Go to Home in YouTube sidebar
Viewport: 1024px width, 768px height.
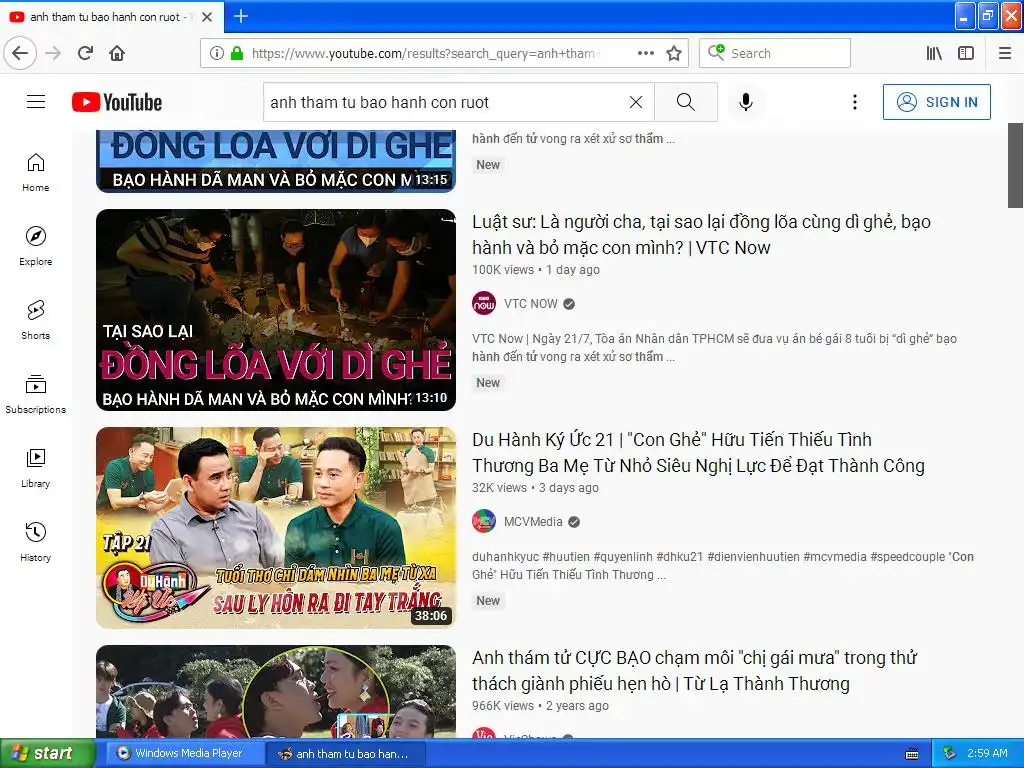[x=35, y=172]
